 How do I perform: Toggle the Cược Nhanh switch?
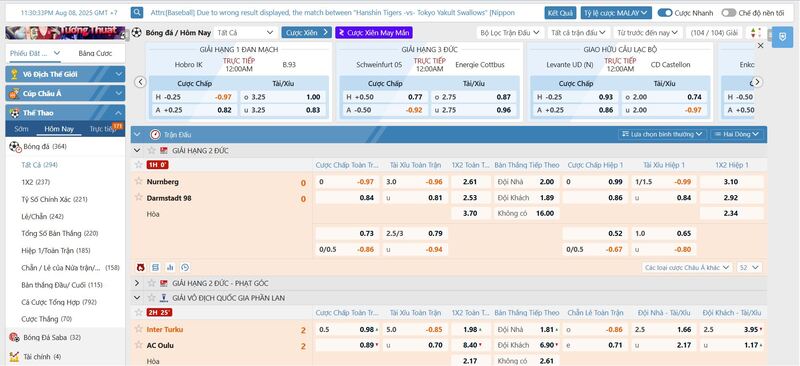[x=665, y=13]
